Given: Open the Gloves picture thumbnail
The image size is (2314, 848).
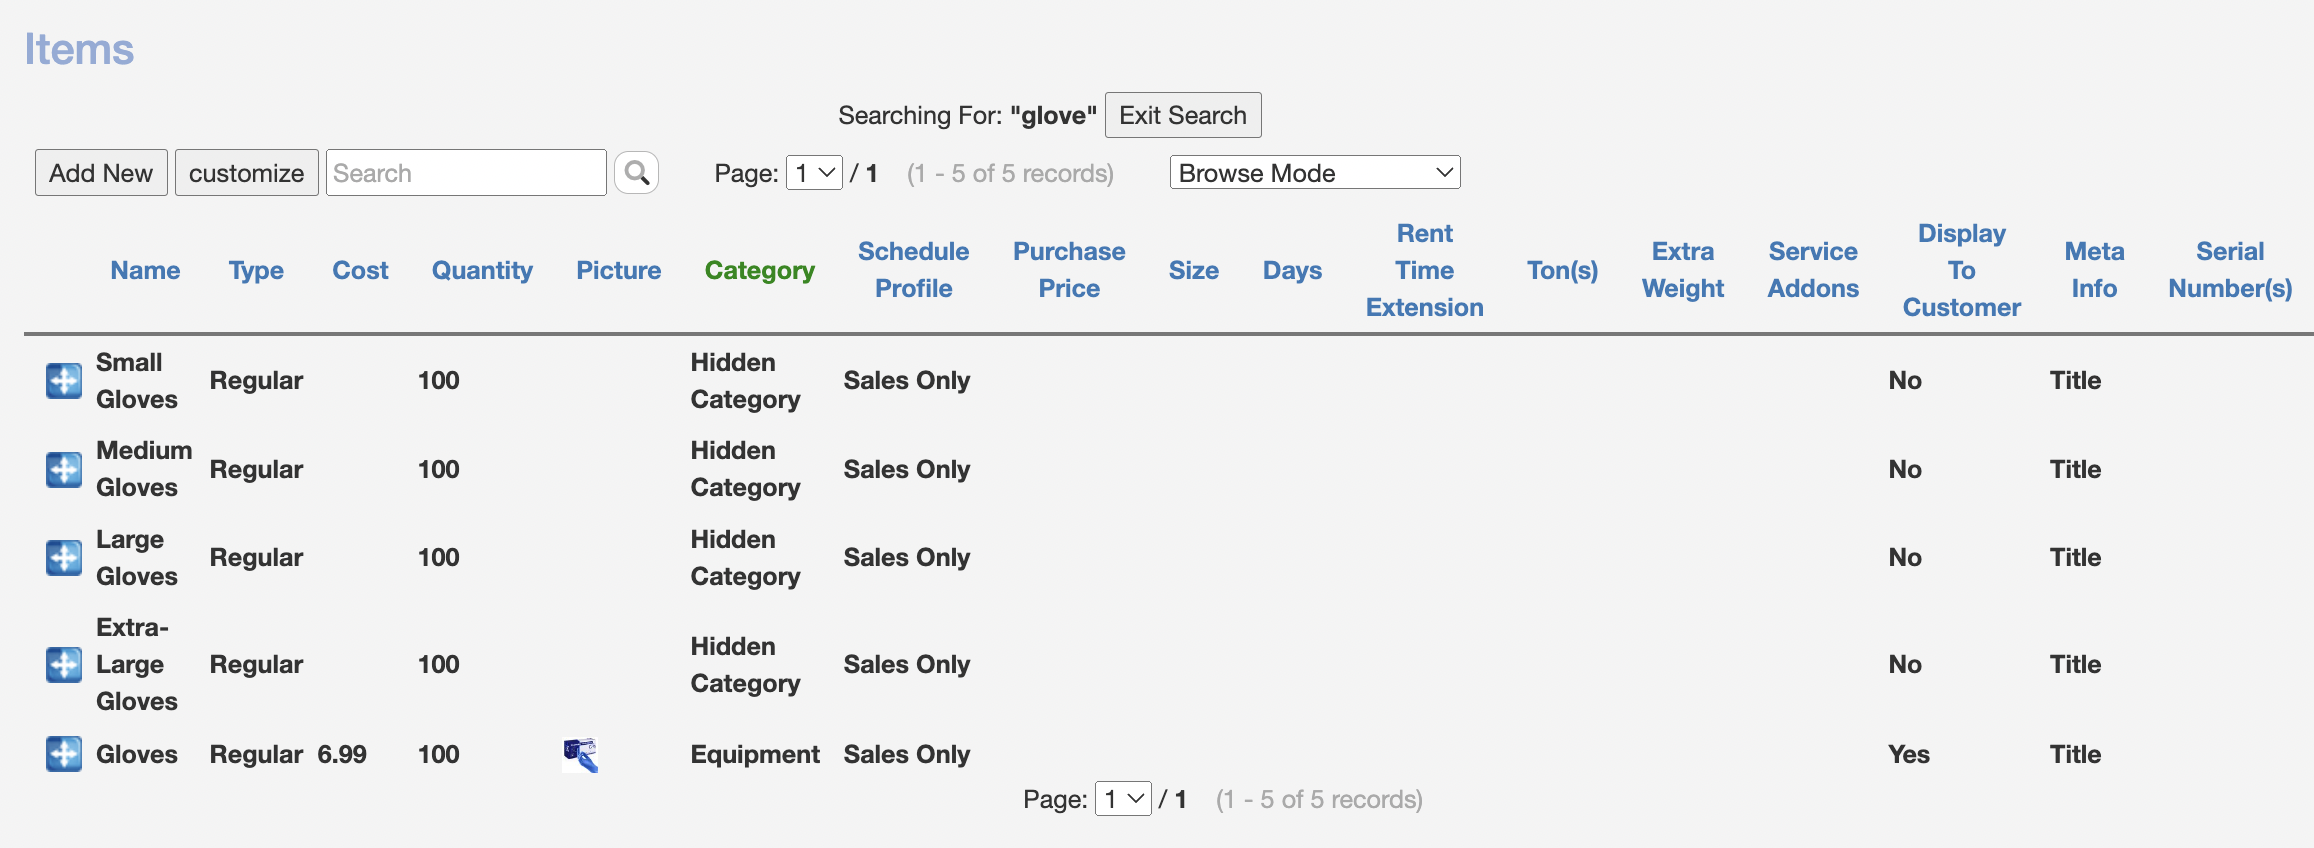Looking at the screenshot, I should tap(580, 754).
